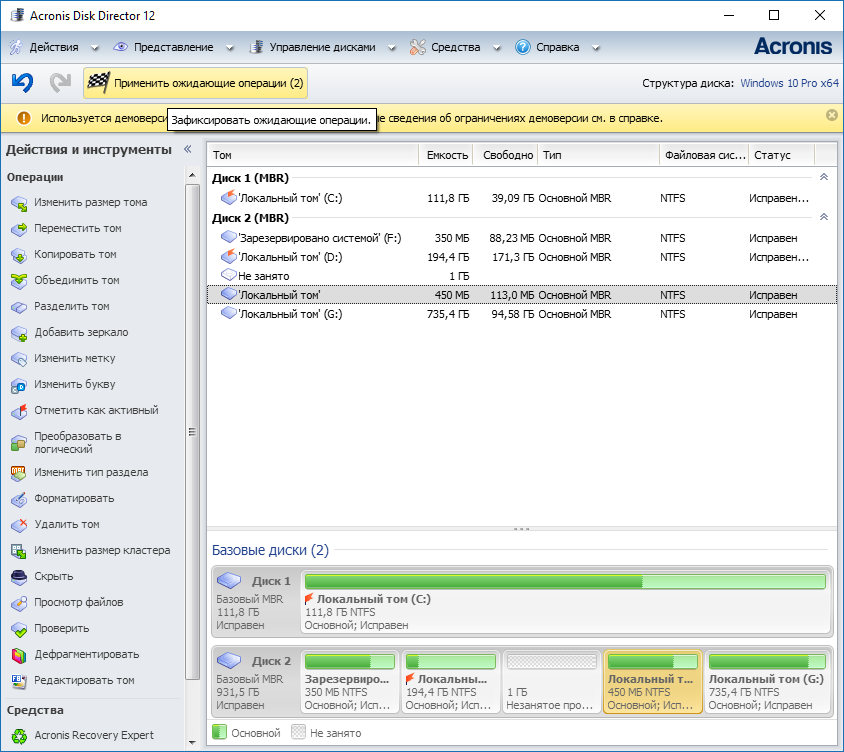Click the Диск 1 icon in the disk map
The height and width of the screenshot is (752, 844).
tap(229, 580)
